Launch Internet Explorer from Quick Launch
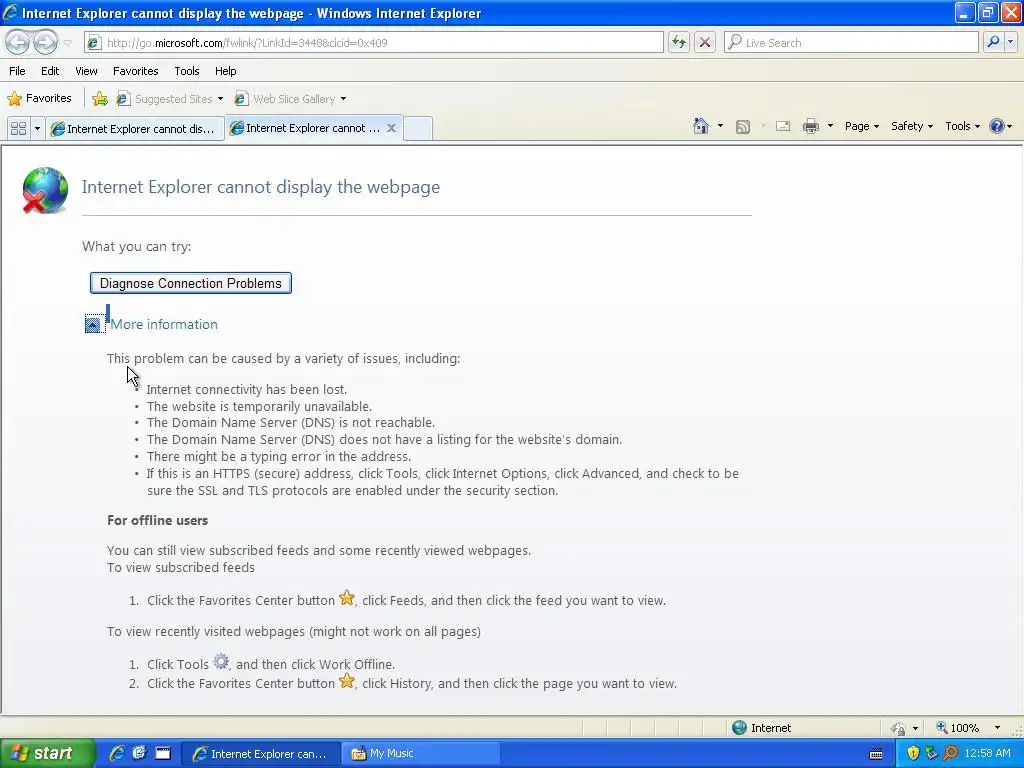The image size is (1024, 768). [117, 753]
